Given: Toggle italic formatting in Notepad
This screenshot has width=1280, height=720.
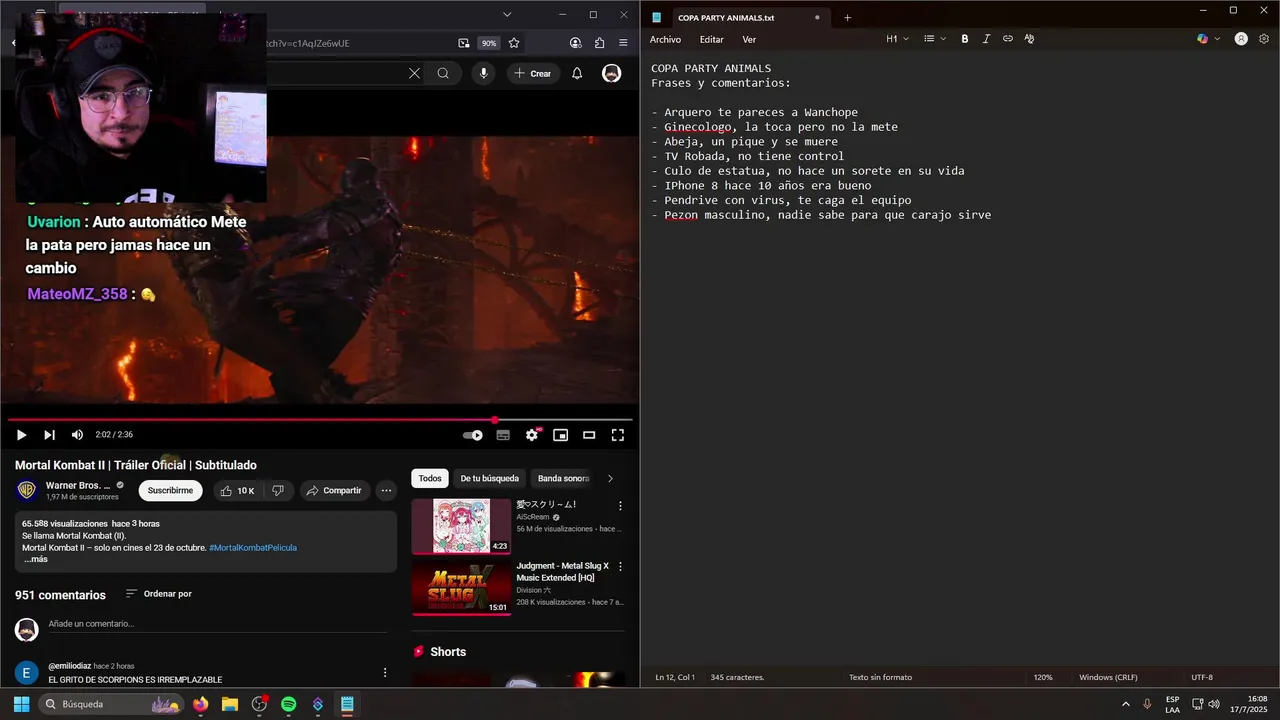Looking at the screenshot, I should [x=986, y=39].
